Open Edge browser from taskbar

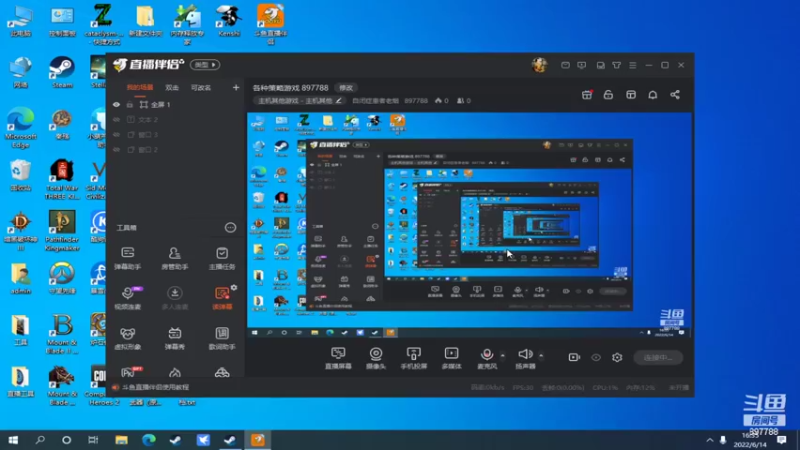149,440
